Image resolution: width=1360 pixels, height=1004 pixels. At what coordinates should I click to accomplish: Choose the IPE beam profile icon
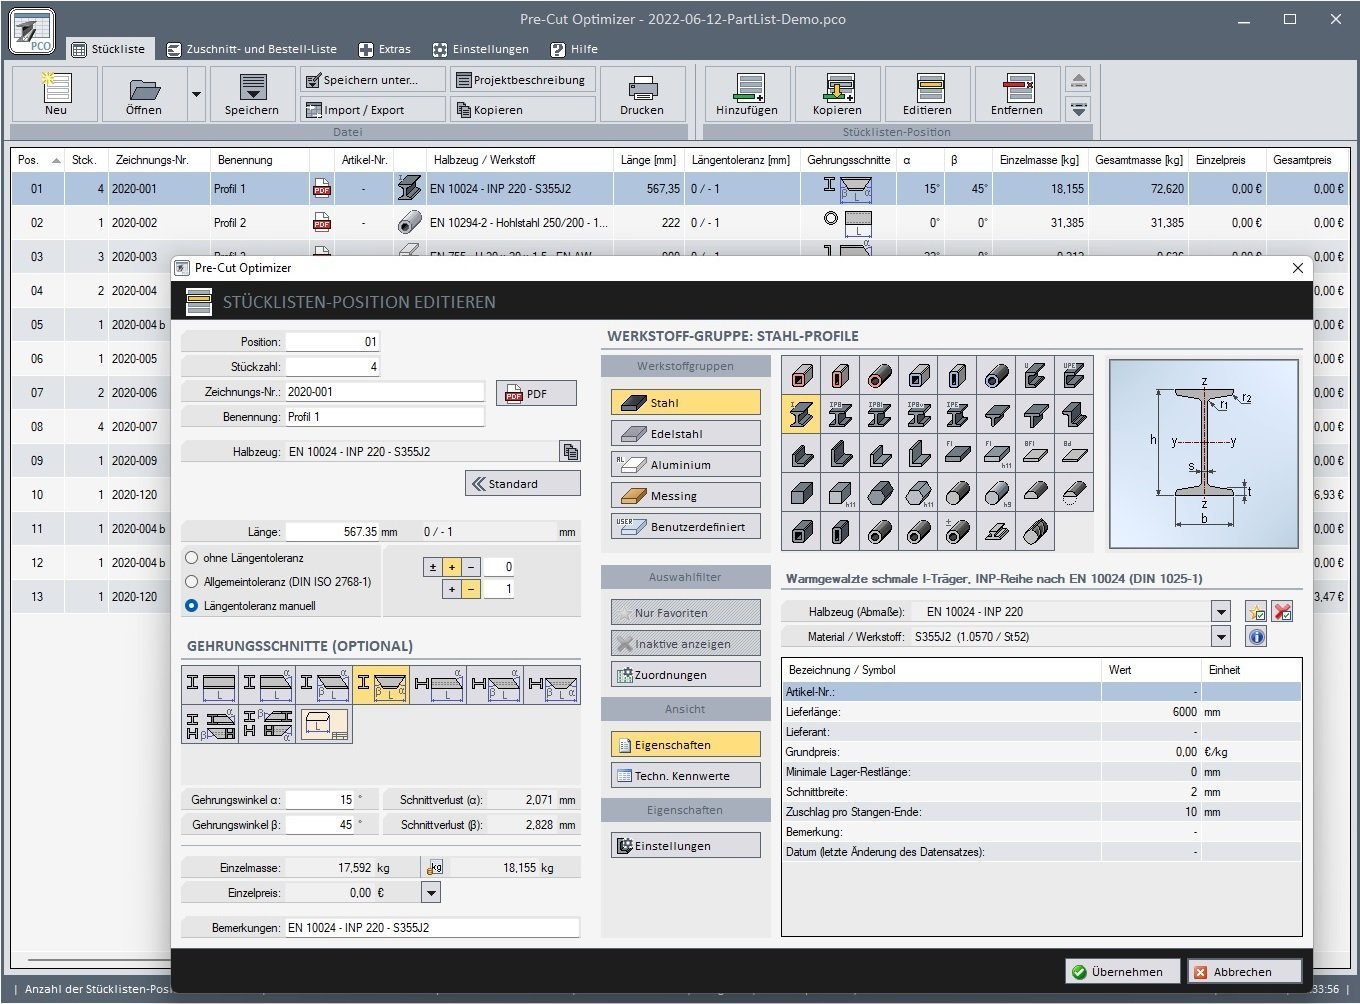[x=957, y=415]
